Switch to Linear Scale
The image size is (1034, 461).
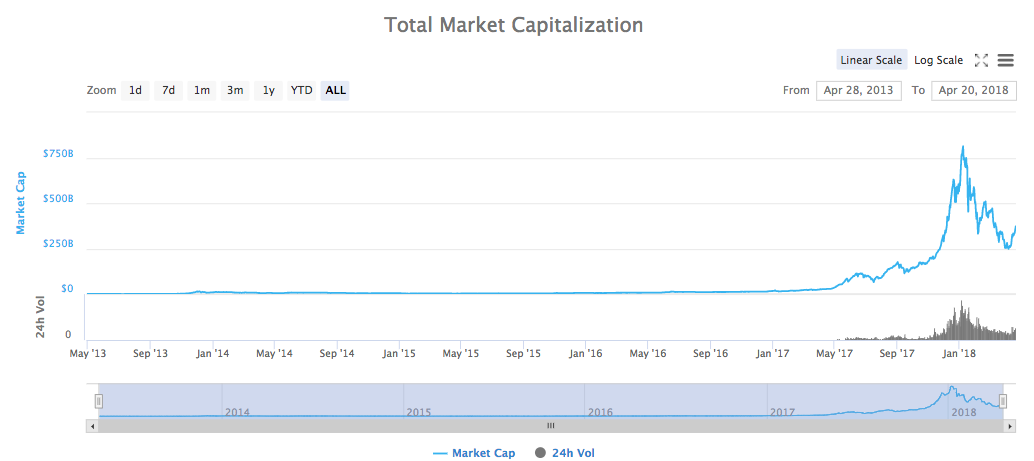tap(871, 61)
